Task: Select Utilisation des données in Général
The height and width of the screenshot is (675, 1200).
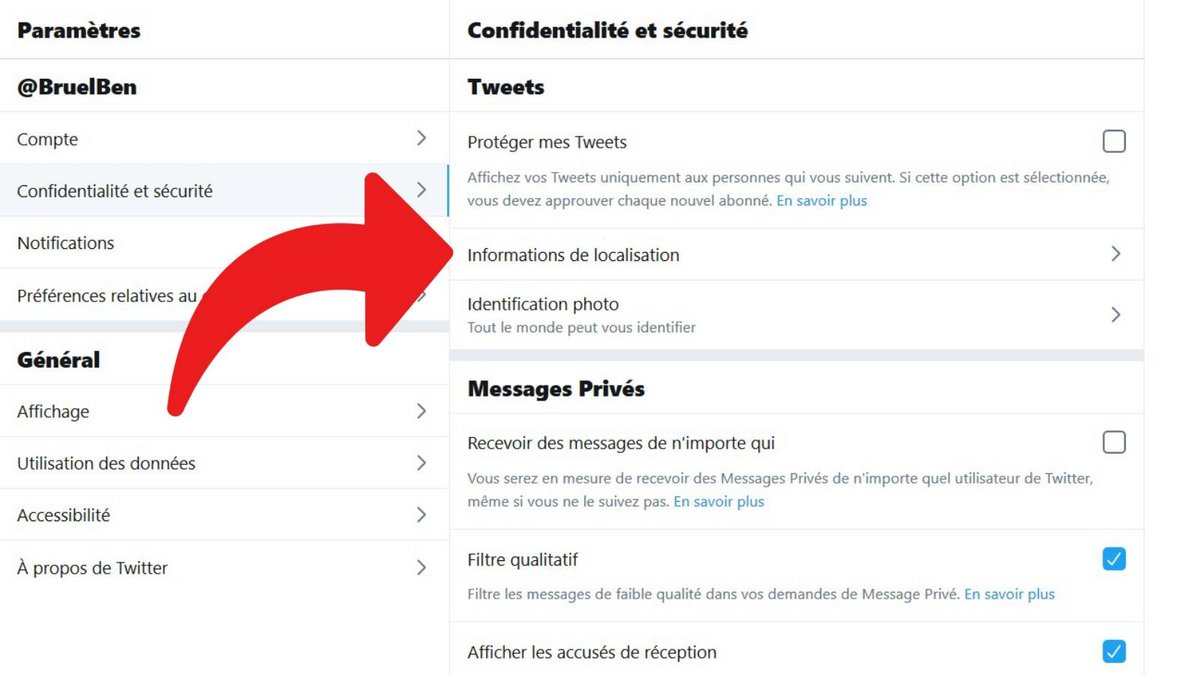Action: (x=224, y=463)
